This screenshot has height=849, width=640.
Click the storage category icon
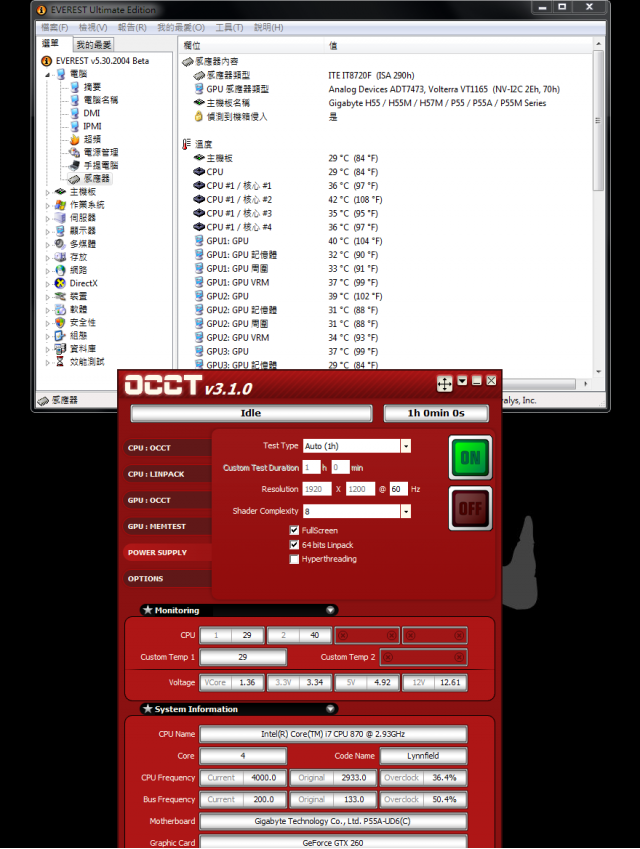pos(61,257)
